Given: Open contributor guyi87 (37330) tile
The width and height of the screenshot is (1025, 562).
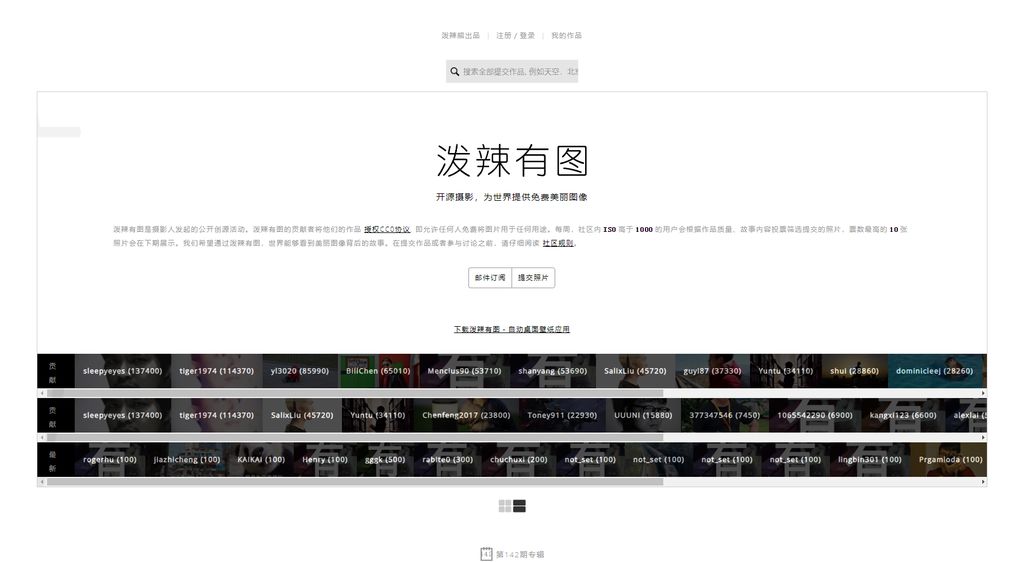Looking at the screenshot, I should 713,371.
